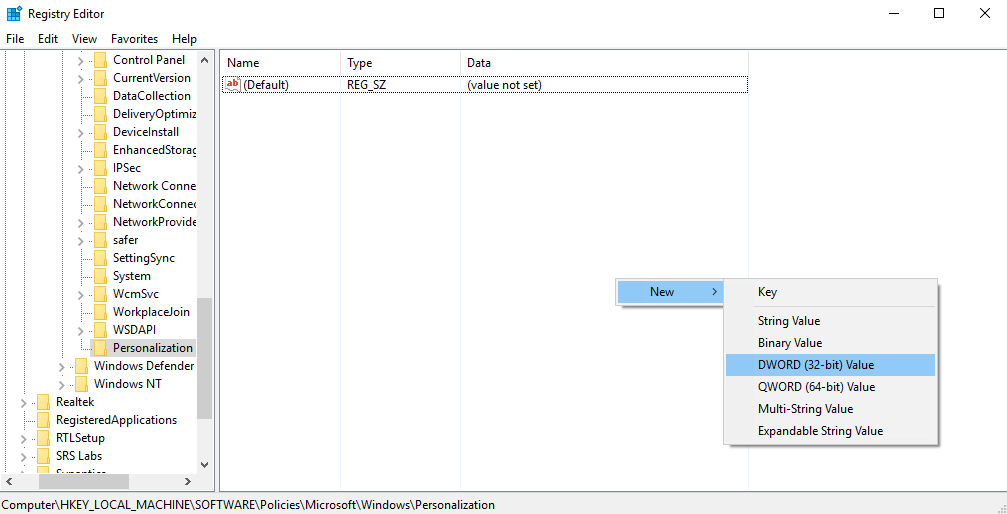Viewport: 1007px width, 514px height.
Task: Click the RegisteredApplications folder icon
Action: (x=43, y=420)
